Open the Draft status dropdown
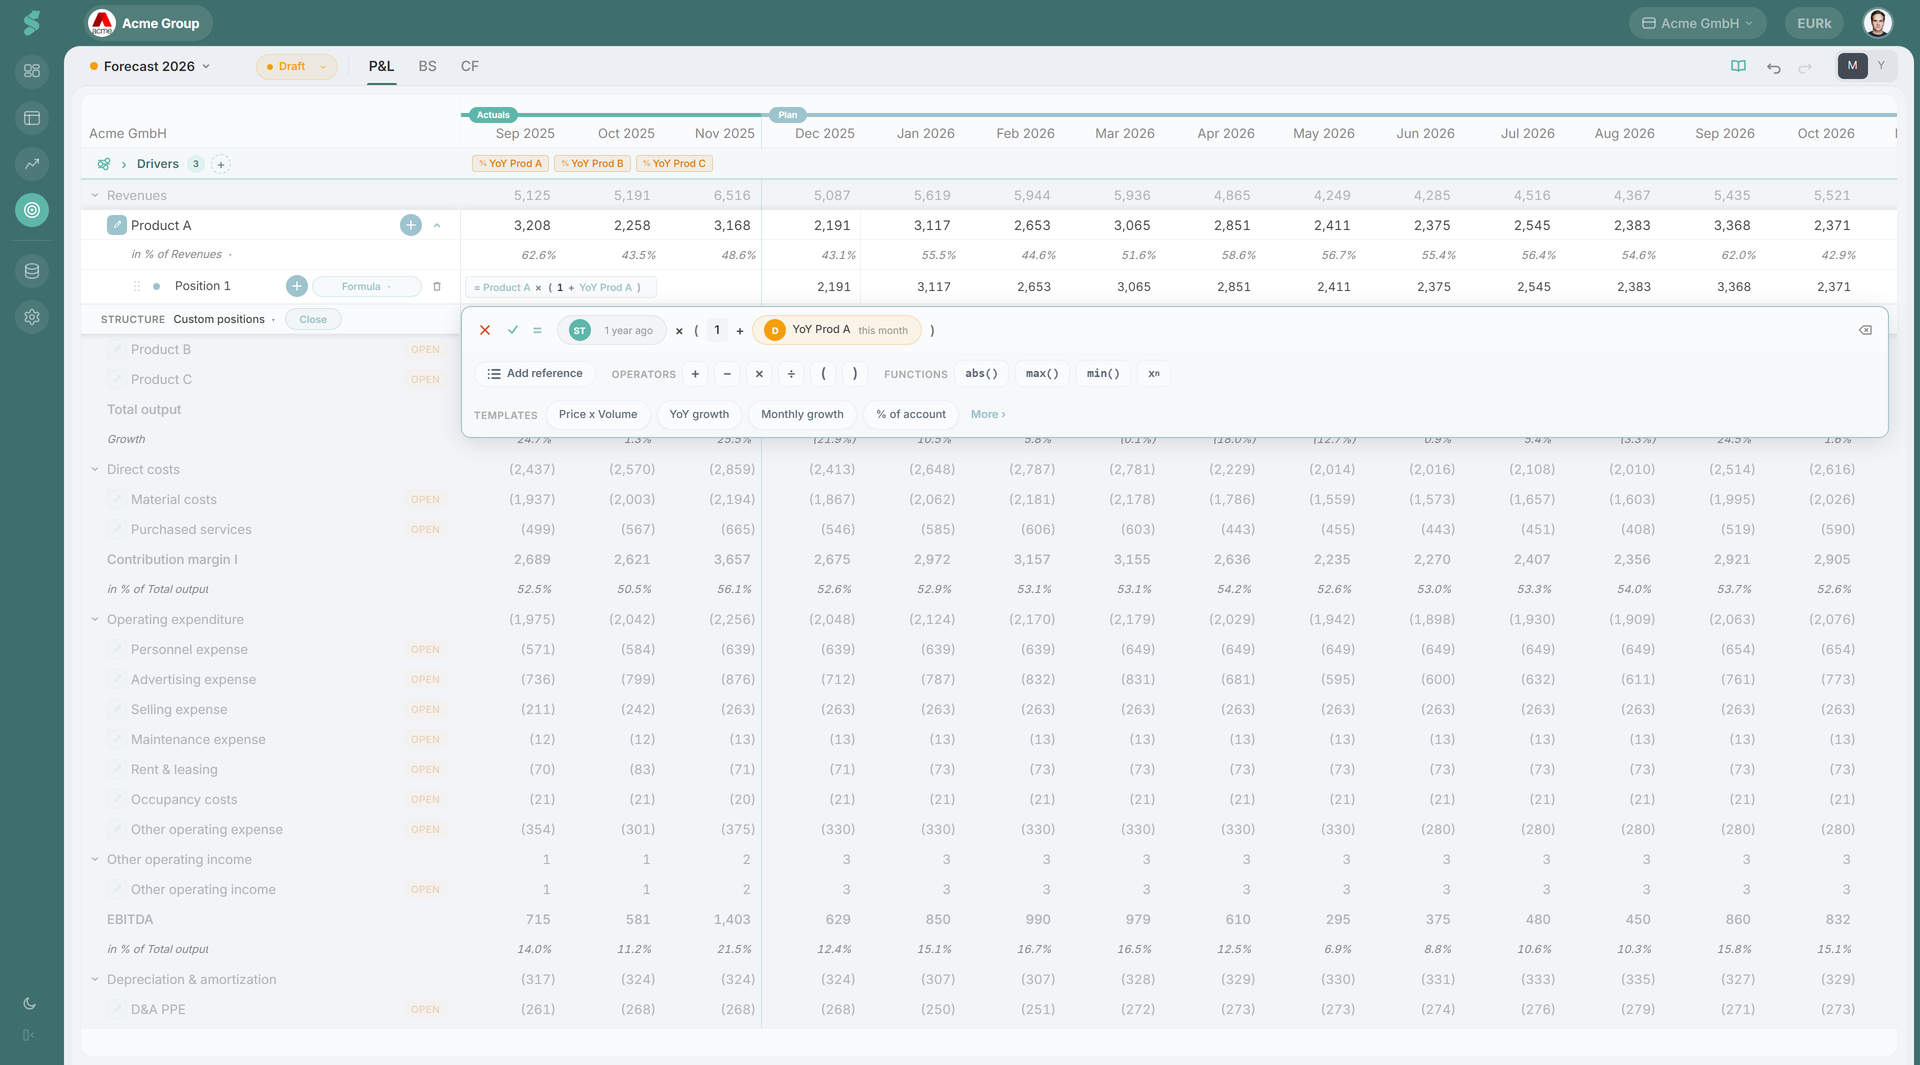The width and height of the screenshot is (1920, 1065). [x=297, y=67]
